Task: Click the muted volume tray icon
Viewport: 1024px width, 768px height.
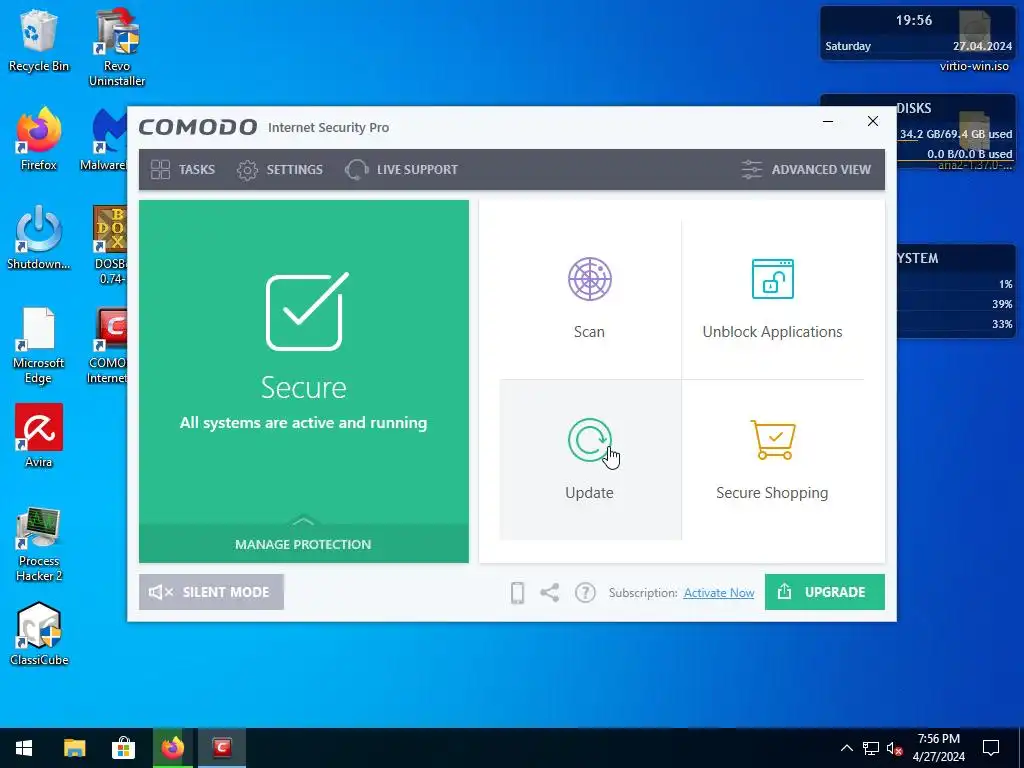Action: click(894, 748)
